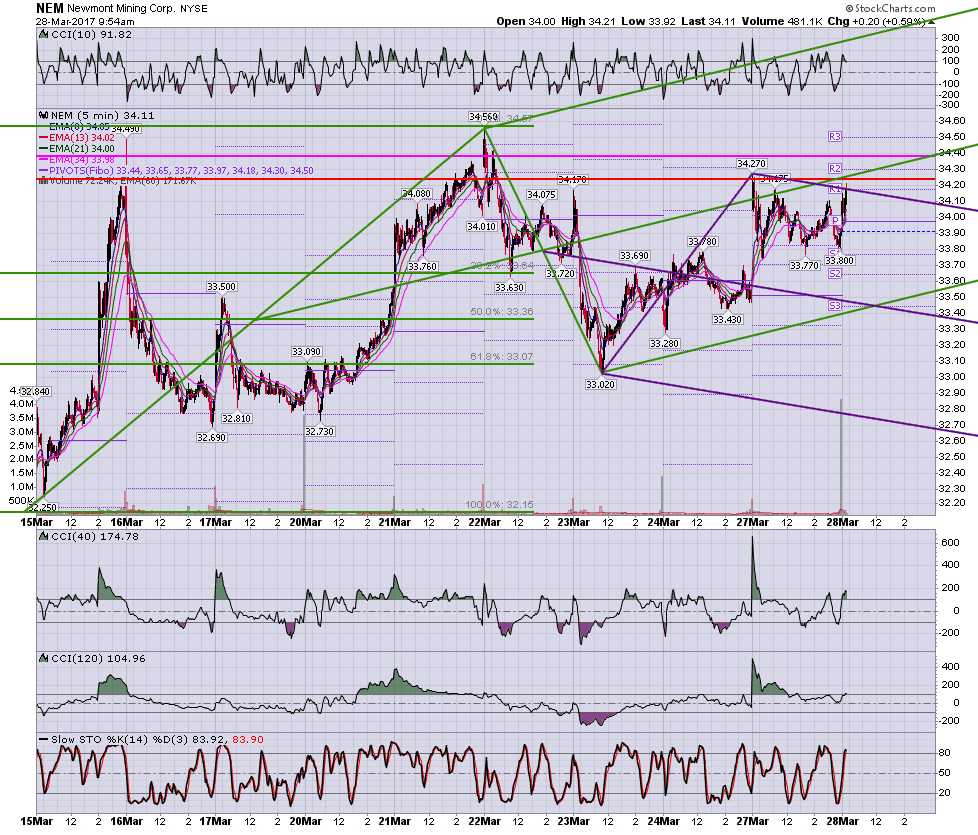Screen dimensions: 978x835
Task: Click the 33.500 peak price label
Action: [x=221, y=287]
